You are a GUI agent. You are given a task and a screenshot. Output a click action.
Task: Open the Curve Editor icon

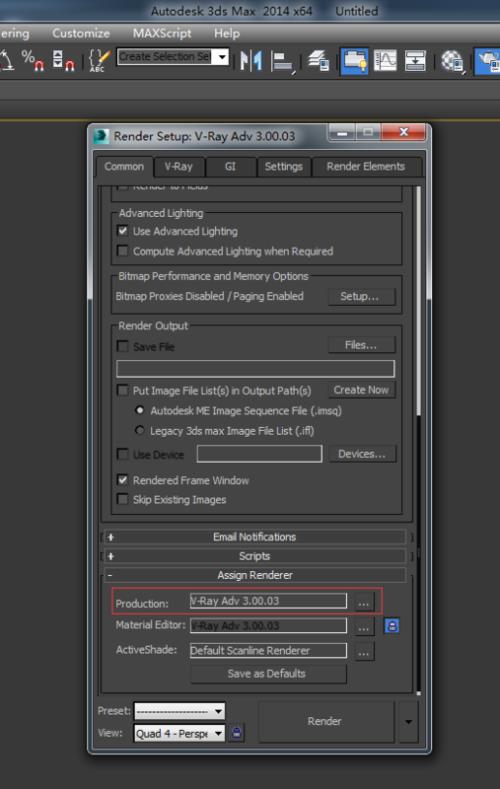pos(385,61)
